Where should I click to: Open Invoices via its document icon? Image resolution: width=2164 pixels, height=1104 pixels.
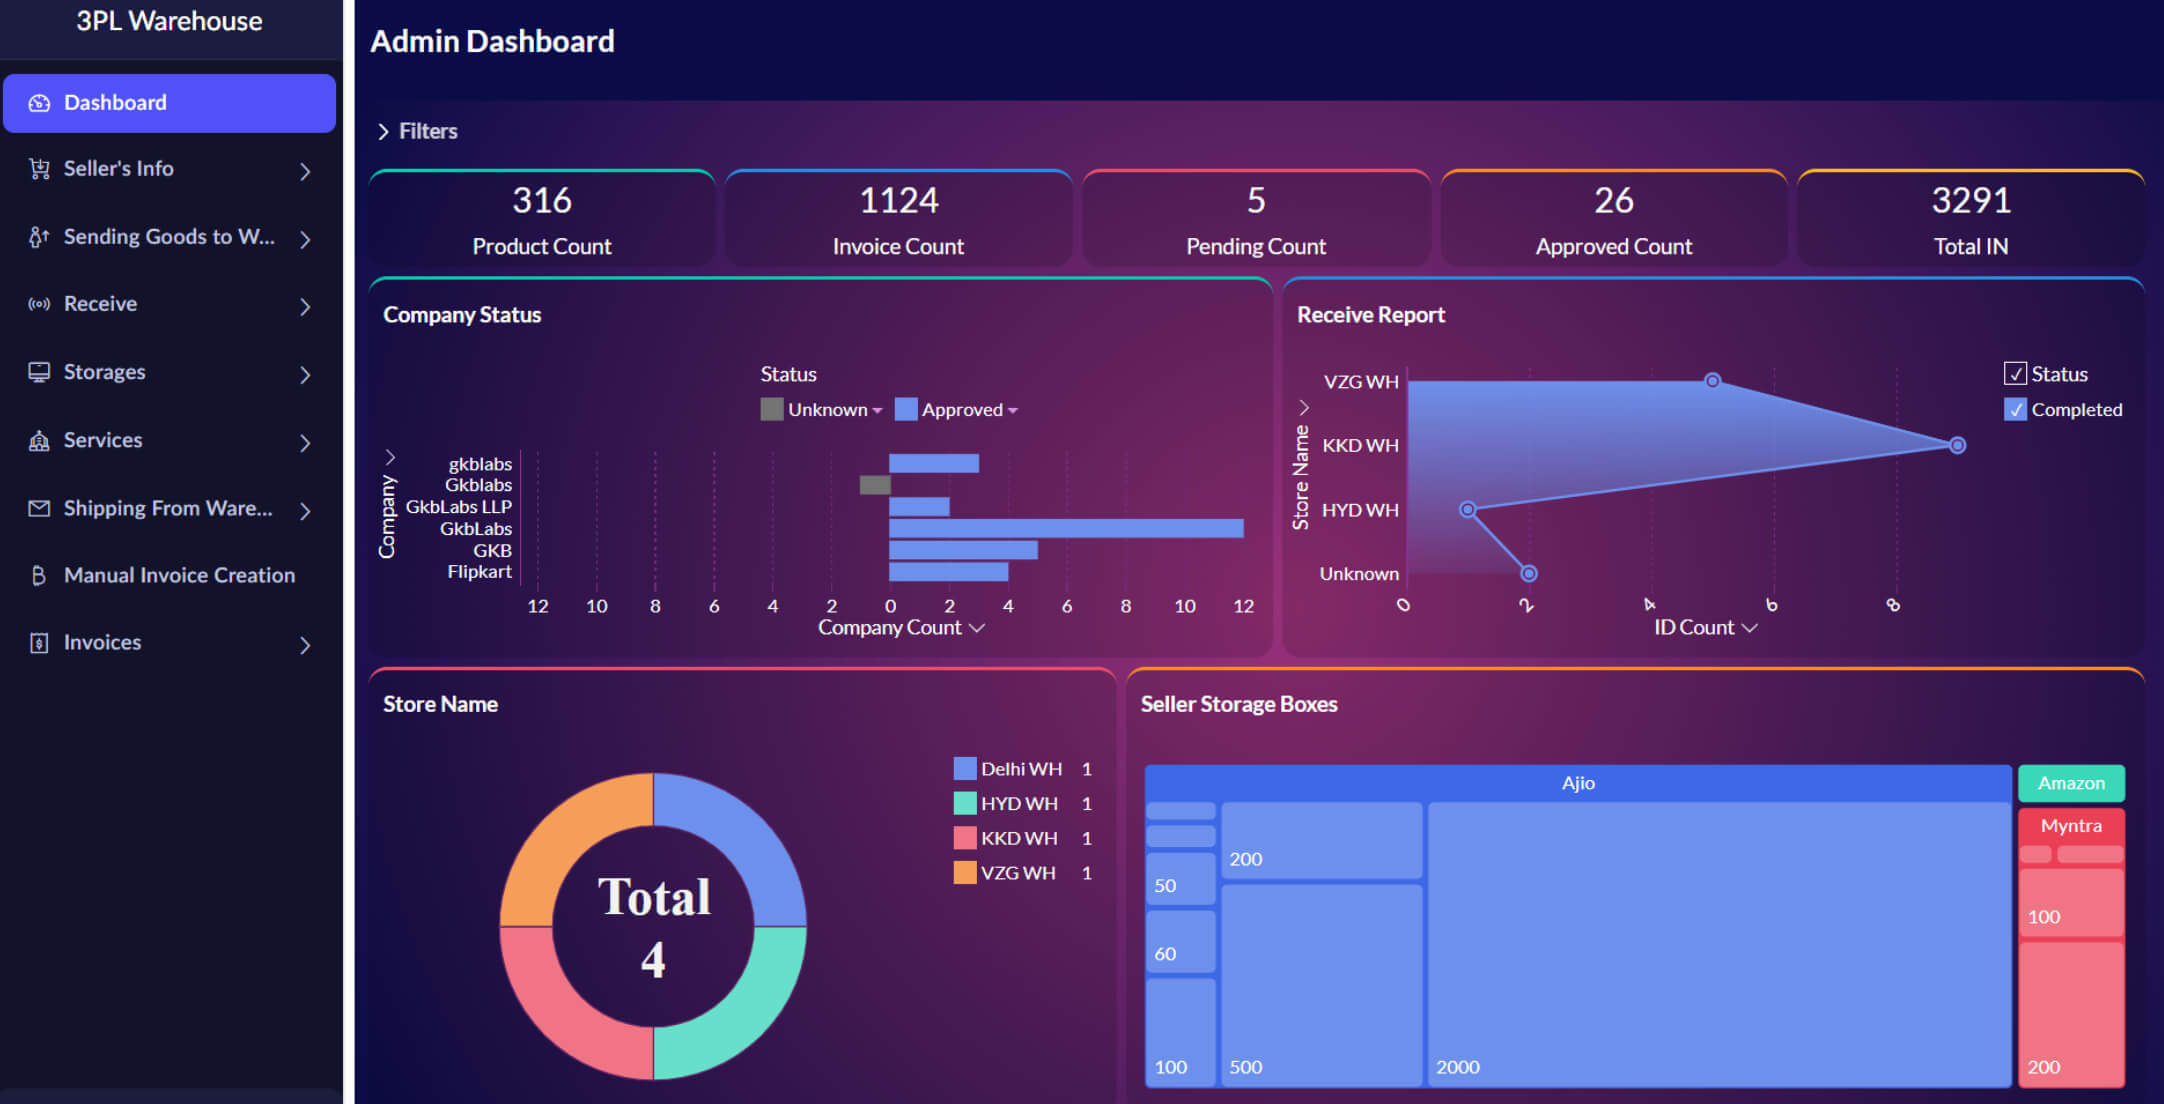[39, 644]
